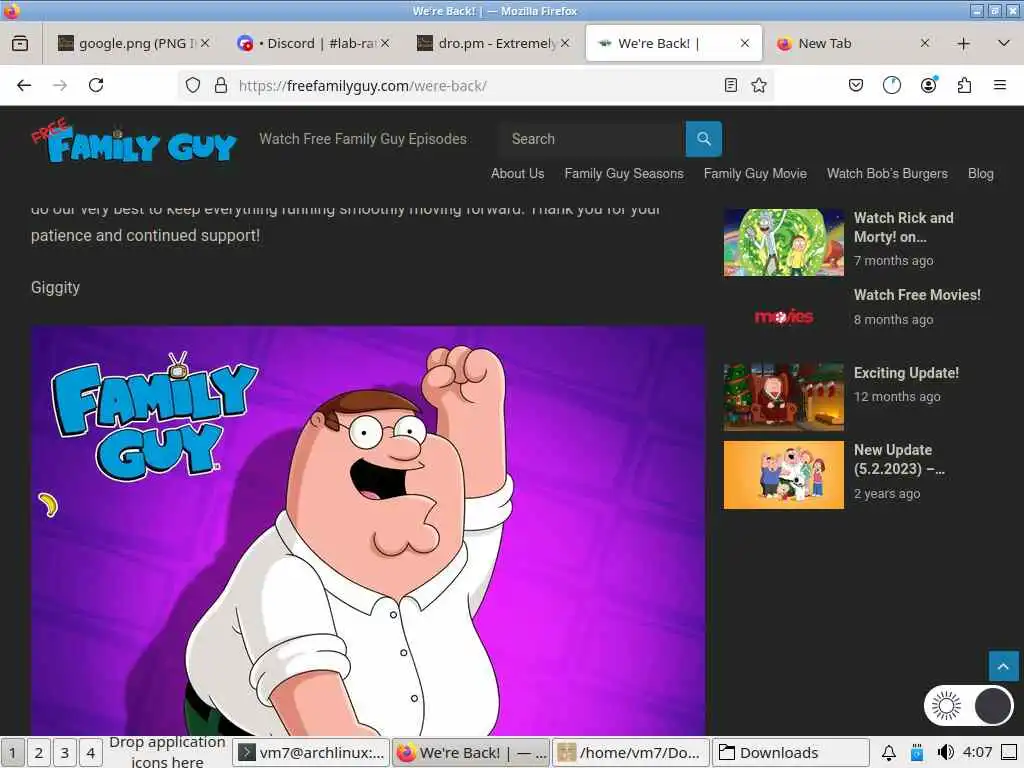Viewport: 1024px width, 768px height.
Task: Open the Watch Bob's Burgers menu link
Action: point(887,174)
